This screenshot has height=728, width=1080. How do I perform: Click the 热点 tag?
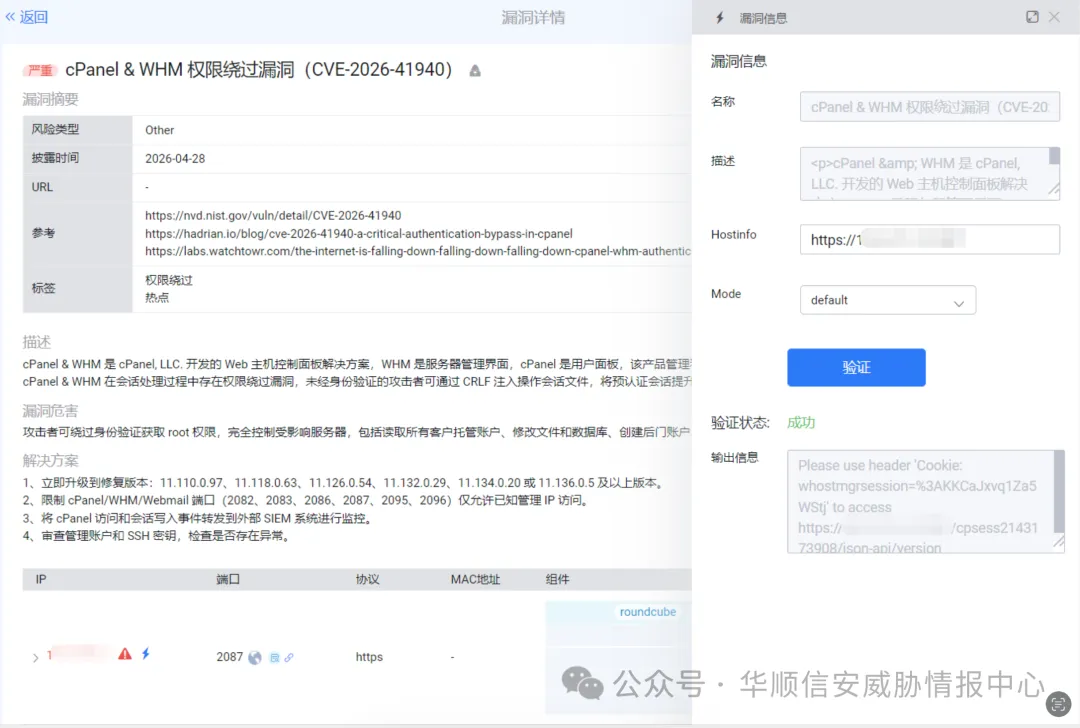[x=157, y=298]
